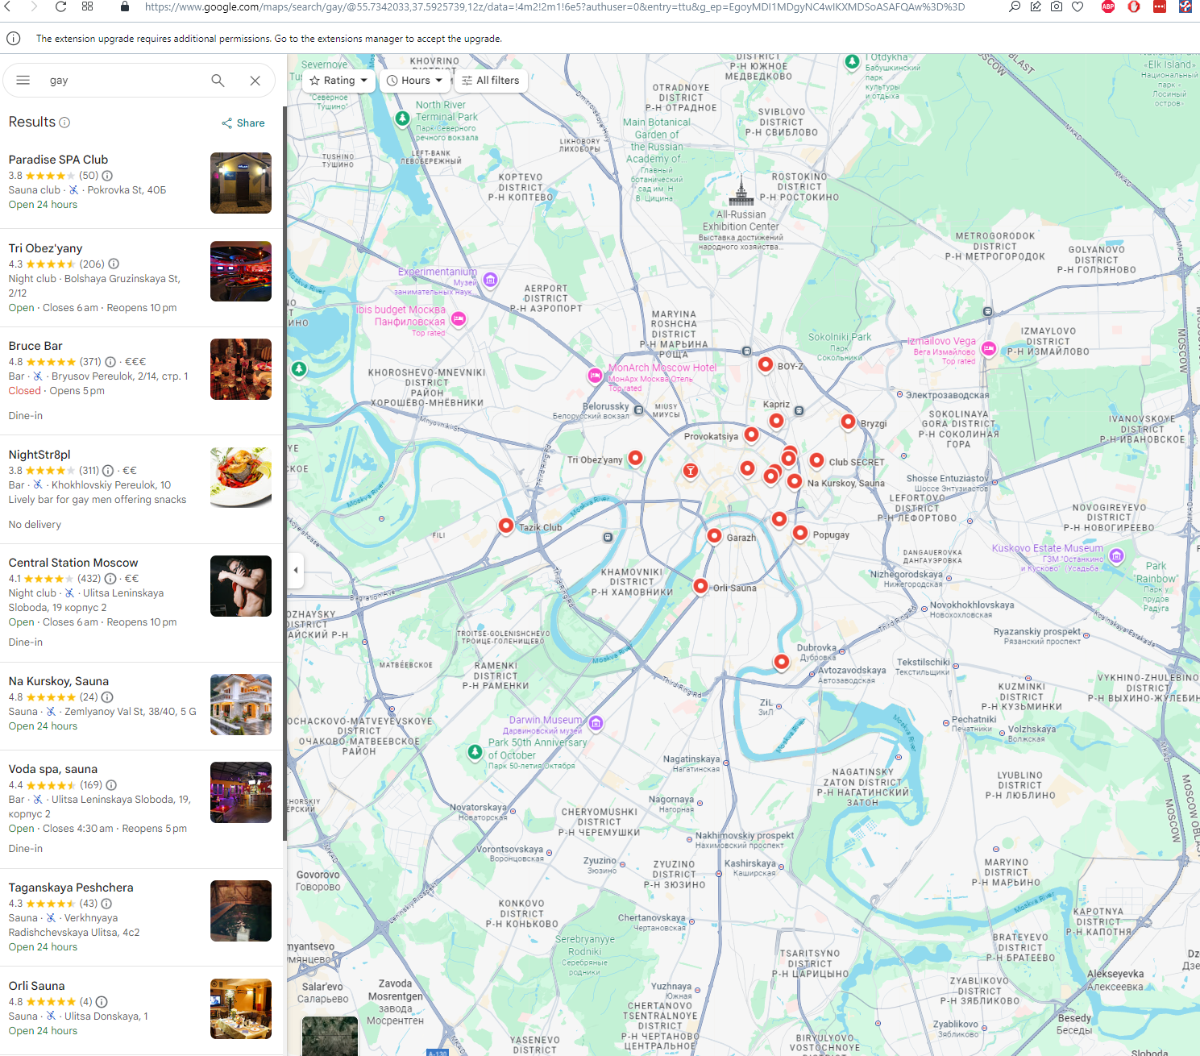Click the review info icon for Tri Obez'yany
The height and width of the screenshot is (1056, 1200).
[113, 264]
